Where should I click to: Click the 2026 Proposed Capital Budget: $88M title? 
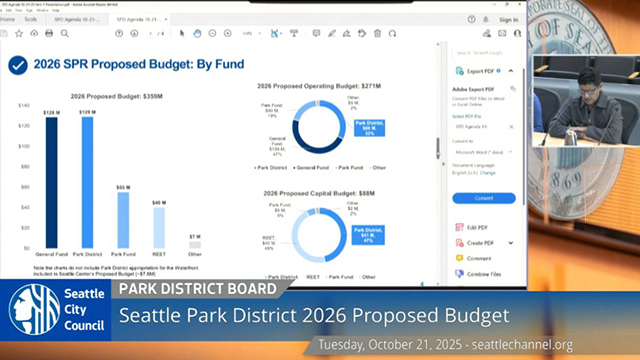click(319, 193)
